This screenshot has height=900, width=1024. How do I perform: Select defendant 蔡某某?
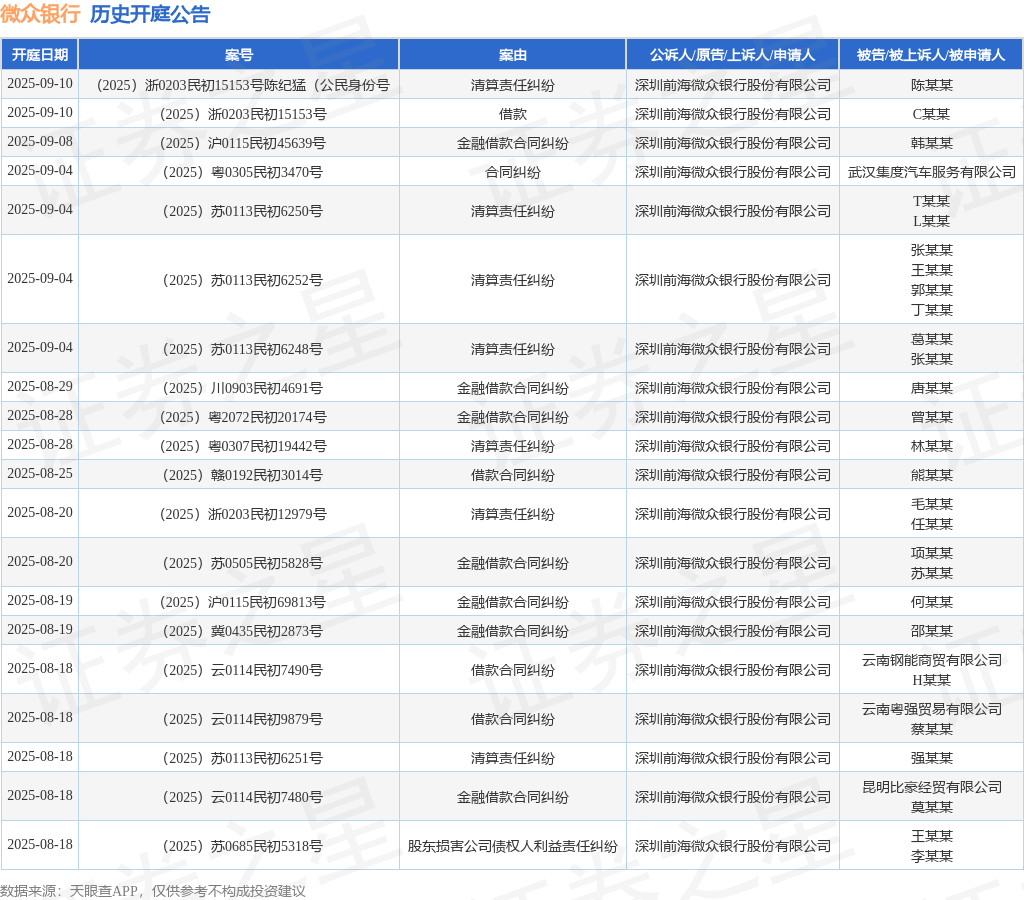pos(932,729)
